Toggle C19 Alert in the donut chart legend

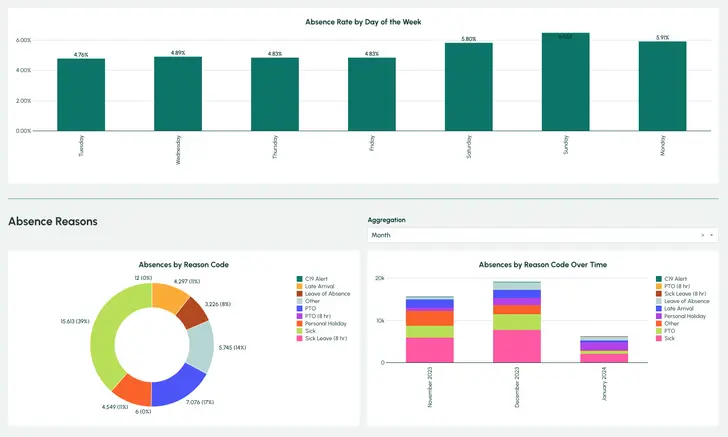(x=312, y=279)
